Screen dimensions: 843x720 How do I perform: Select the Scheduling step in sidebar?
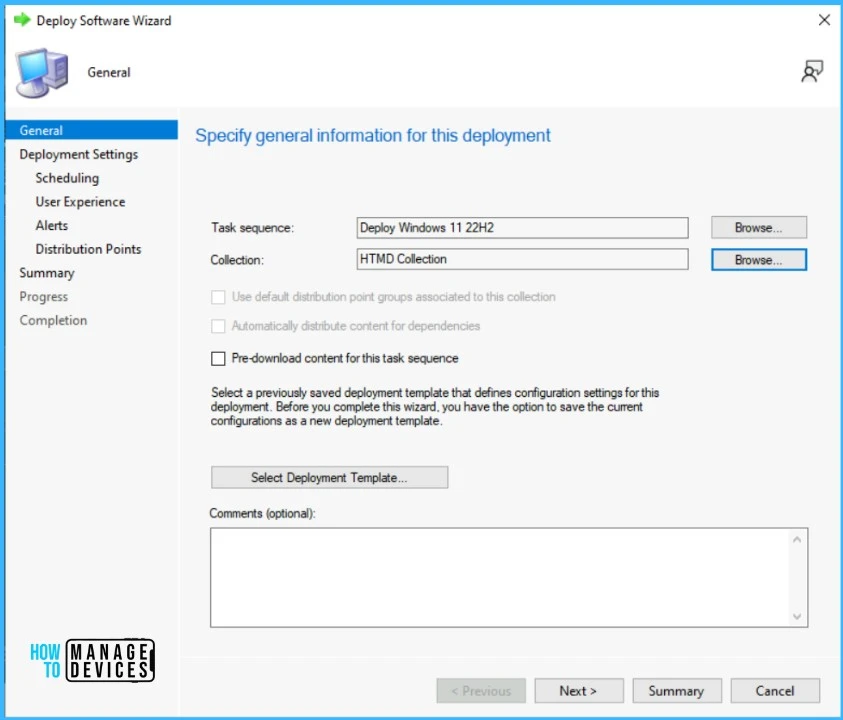tap(67, 178)
